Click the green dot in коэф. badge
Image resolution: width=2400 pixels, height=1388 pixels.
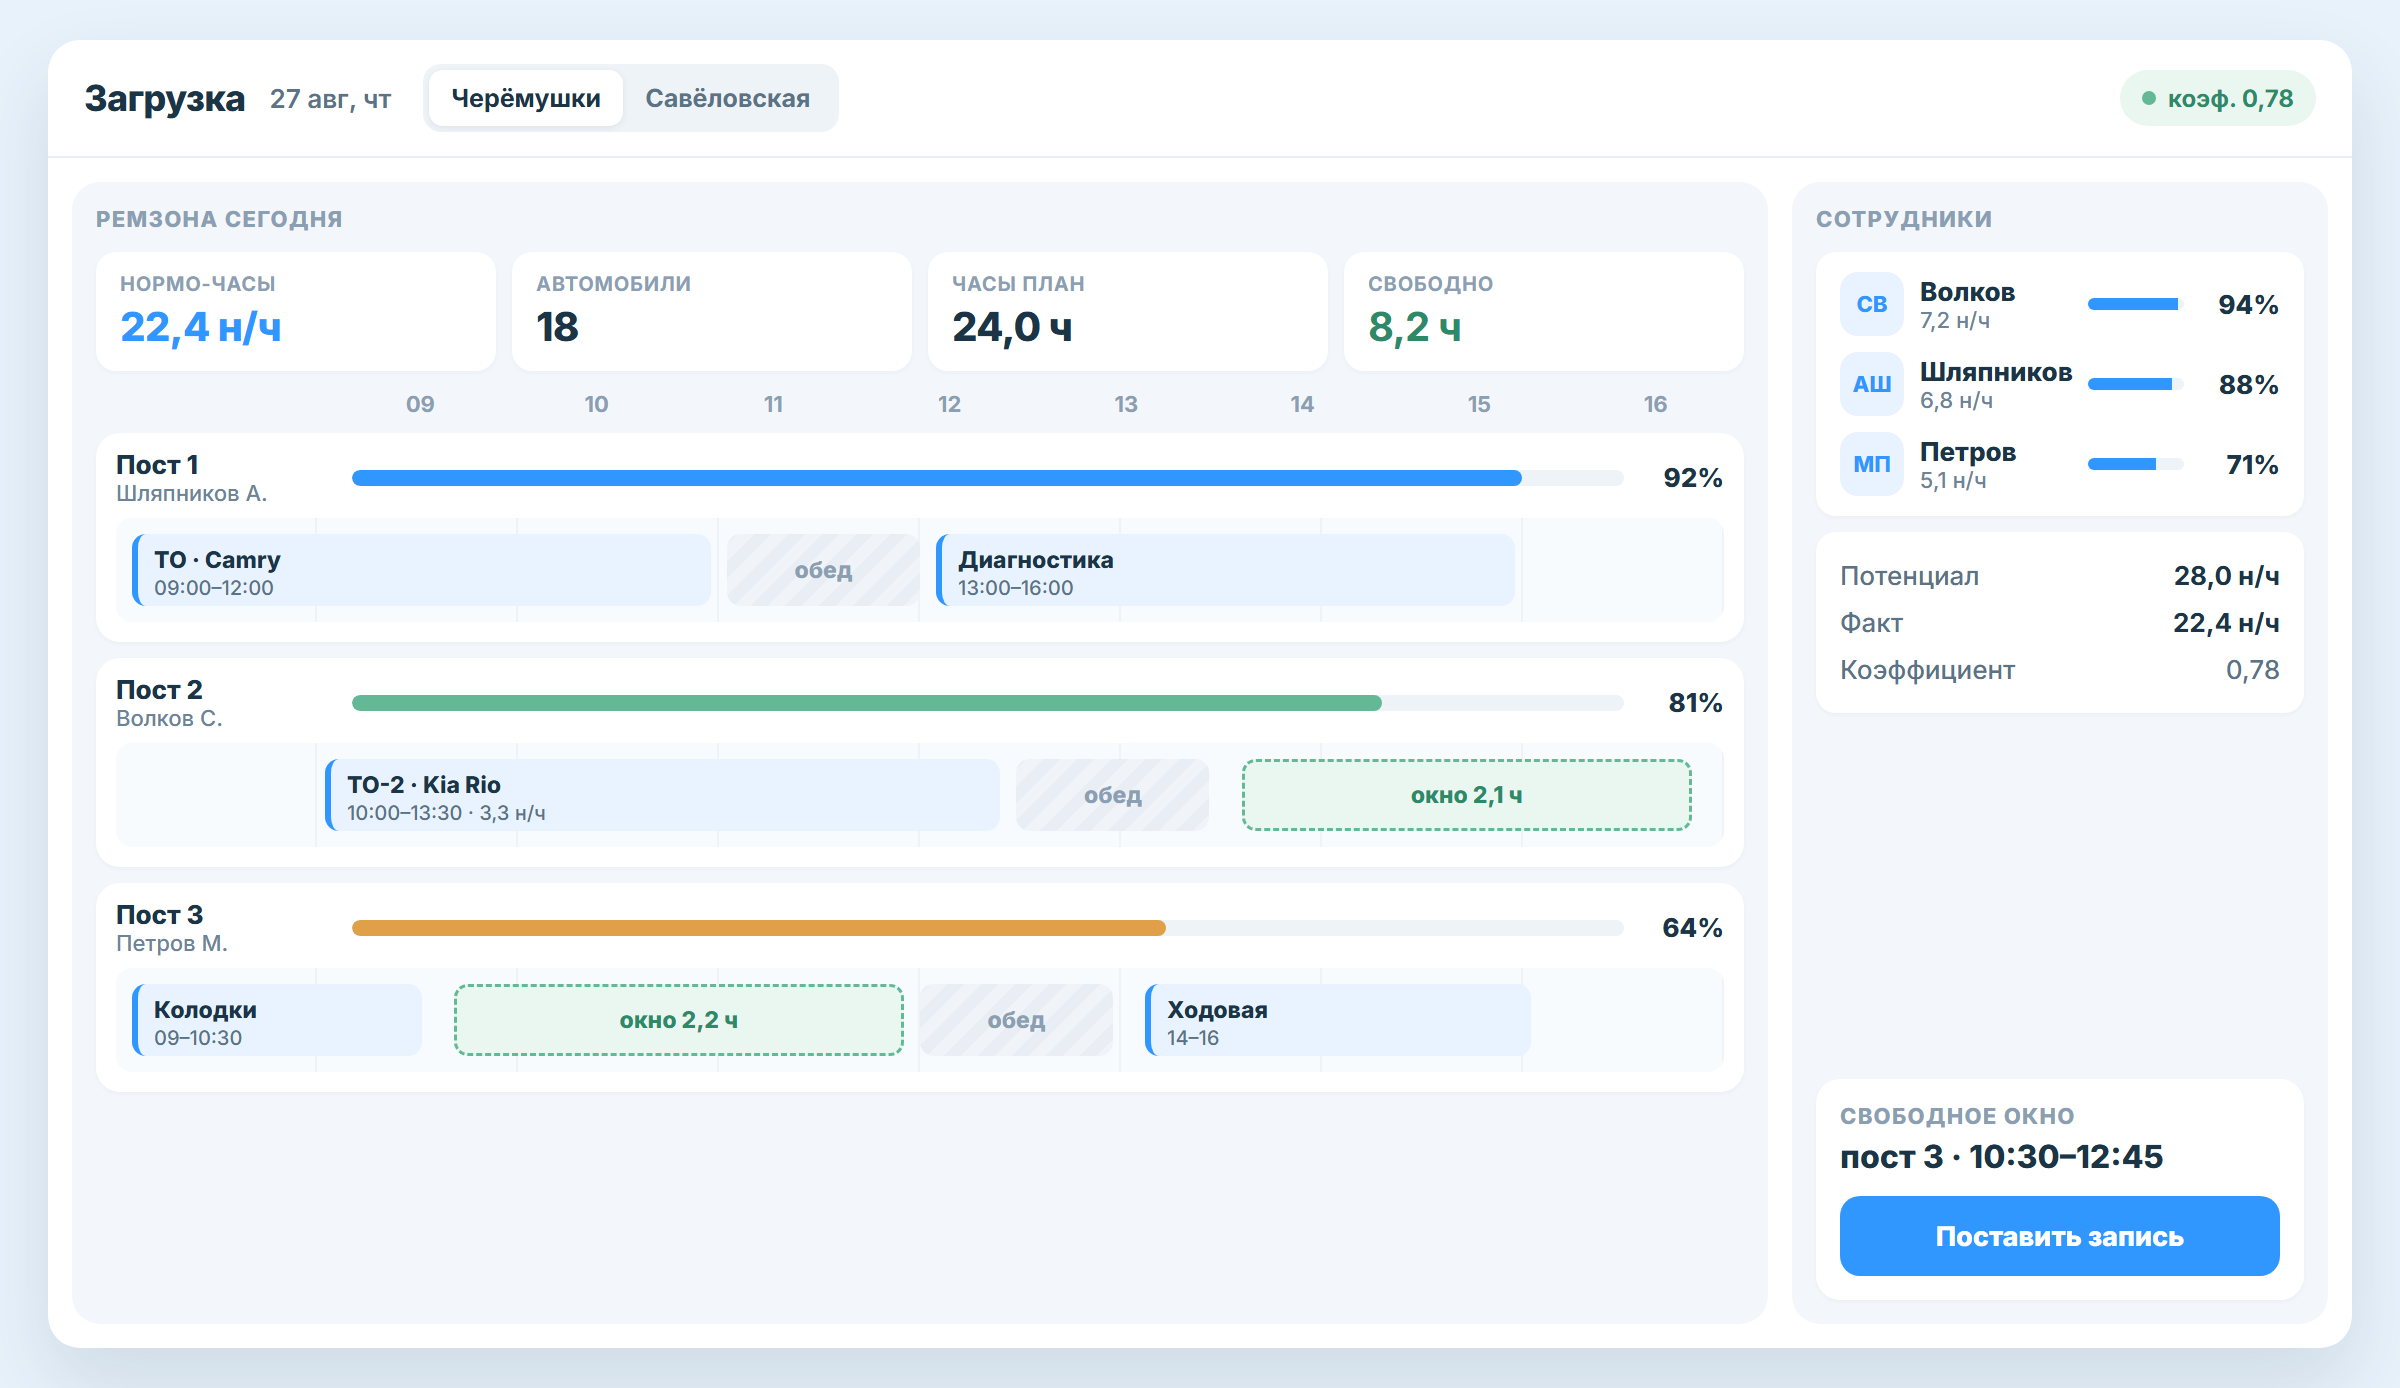(2148, 98)
